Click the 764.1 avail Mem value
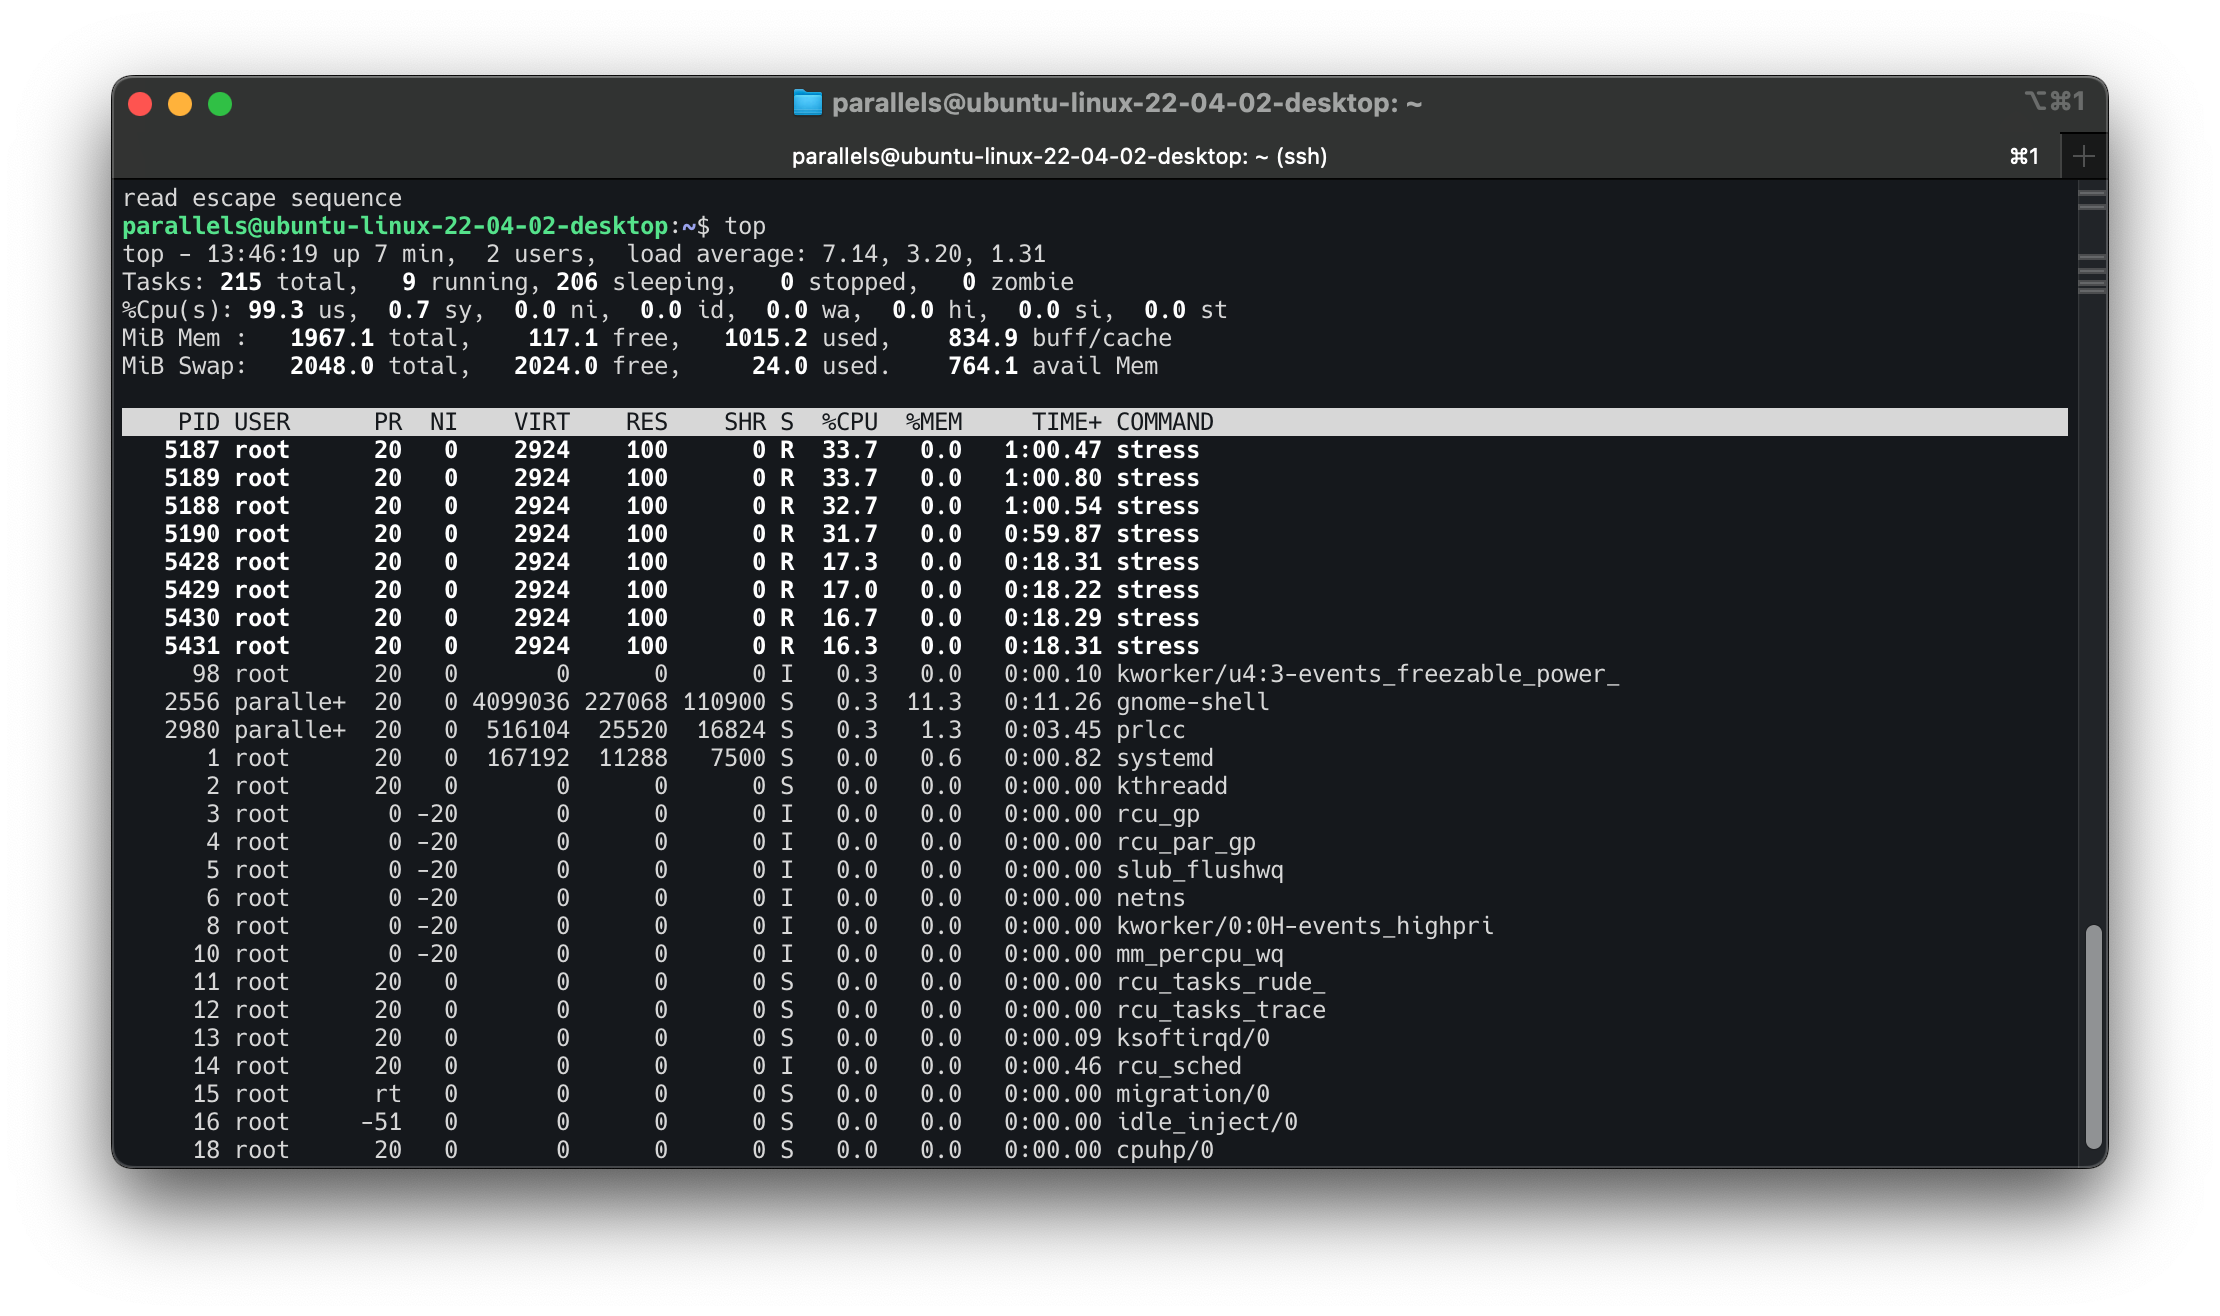Image resolution: width=2220 pixels, height=1316 pixels. click(983, 366)
